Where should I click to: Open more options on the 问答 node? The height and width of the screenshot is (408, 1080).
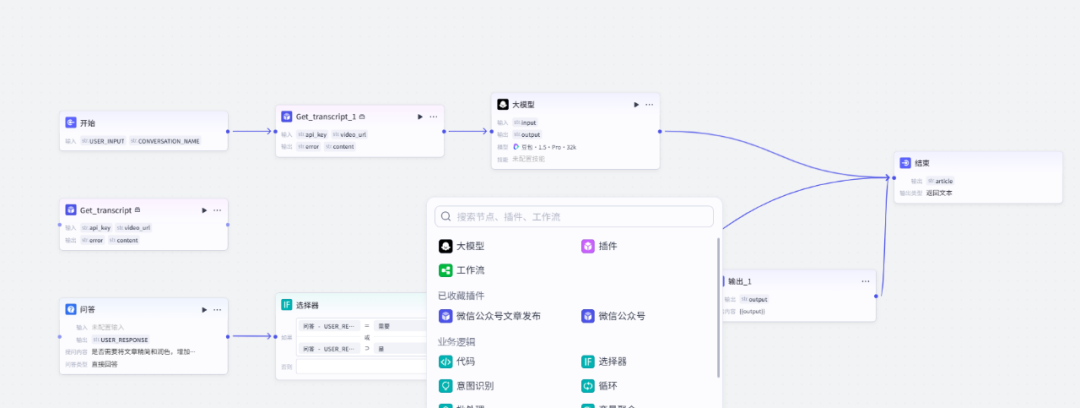tap(217, 310)
